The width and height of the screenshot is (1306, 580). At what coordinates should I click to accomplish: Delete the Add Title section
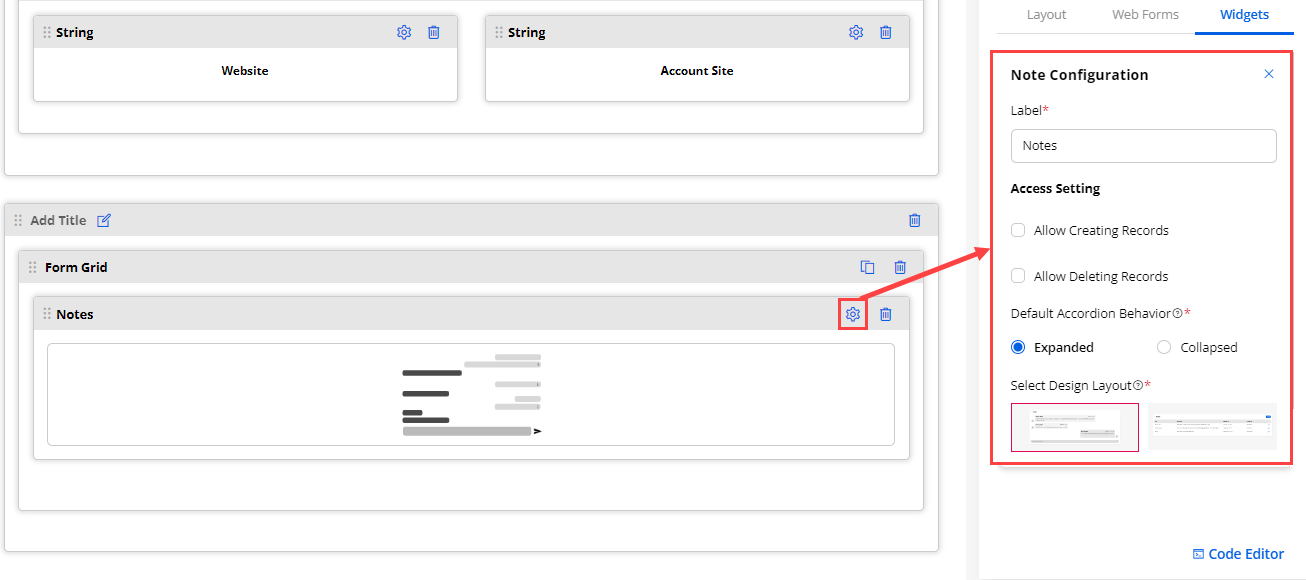[914, 220]
